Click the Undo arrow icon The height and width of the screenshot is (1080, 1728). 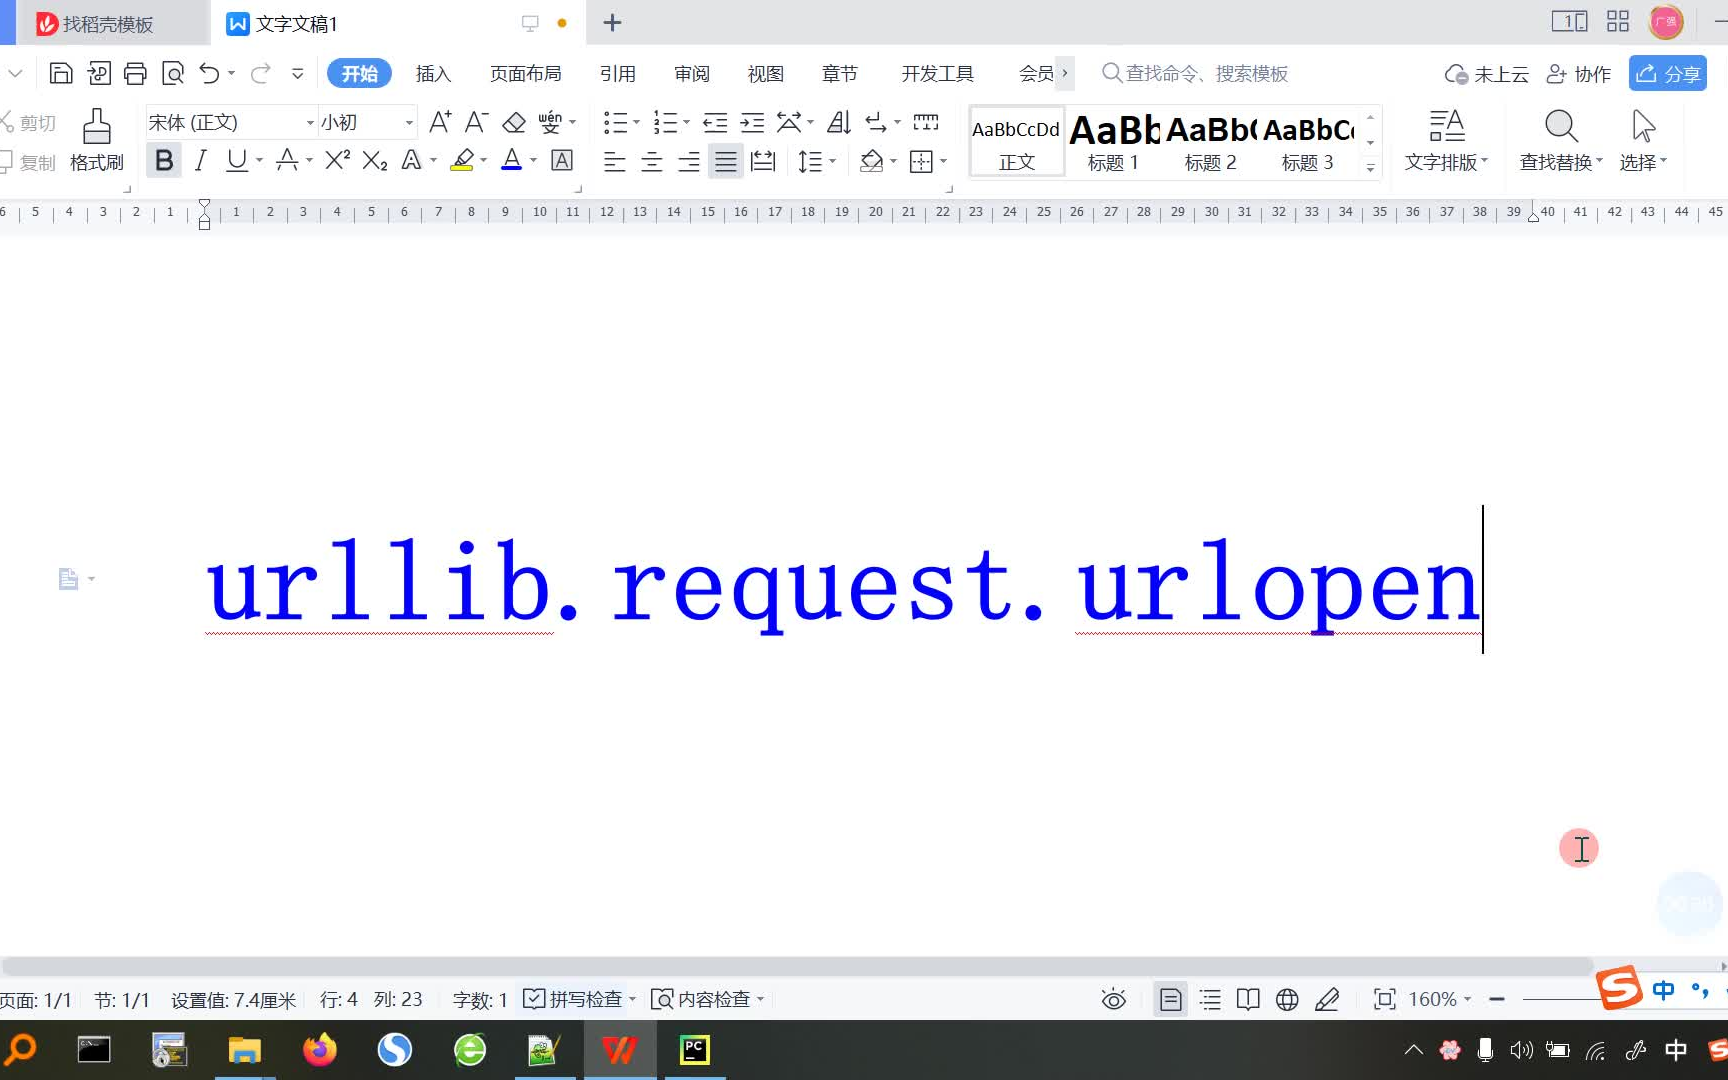tap(209, 73)
